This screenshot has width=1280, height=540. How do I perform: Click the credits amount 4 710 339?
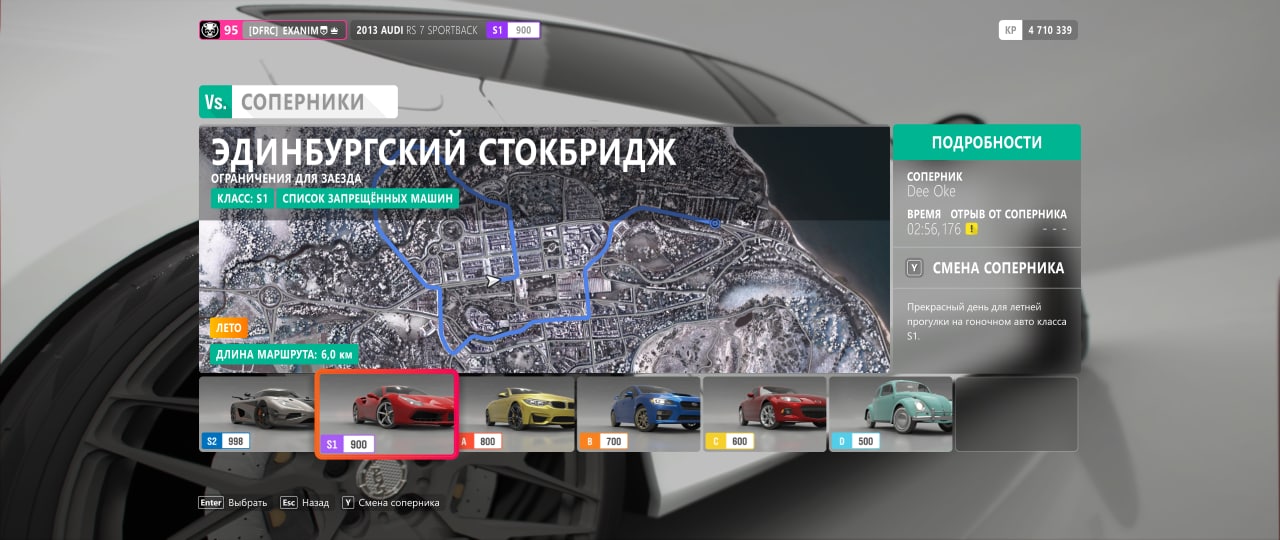pyautogui.click(x=1050, y=30)
